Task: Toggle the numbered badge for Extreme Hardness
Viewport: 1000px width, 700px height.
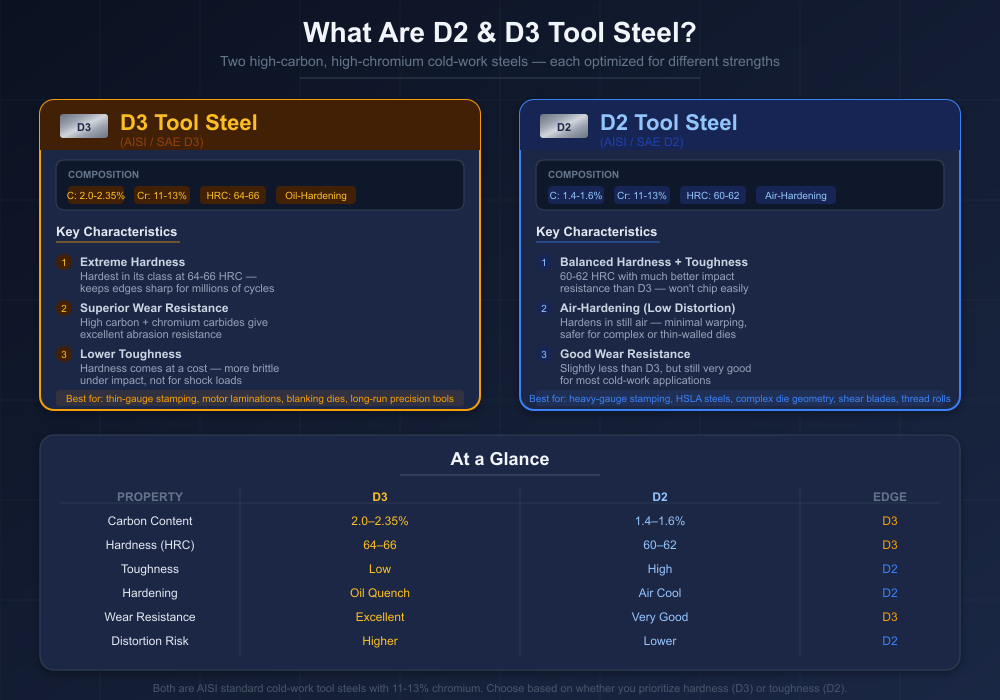Action: [x=64, y=262]
